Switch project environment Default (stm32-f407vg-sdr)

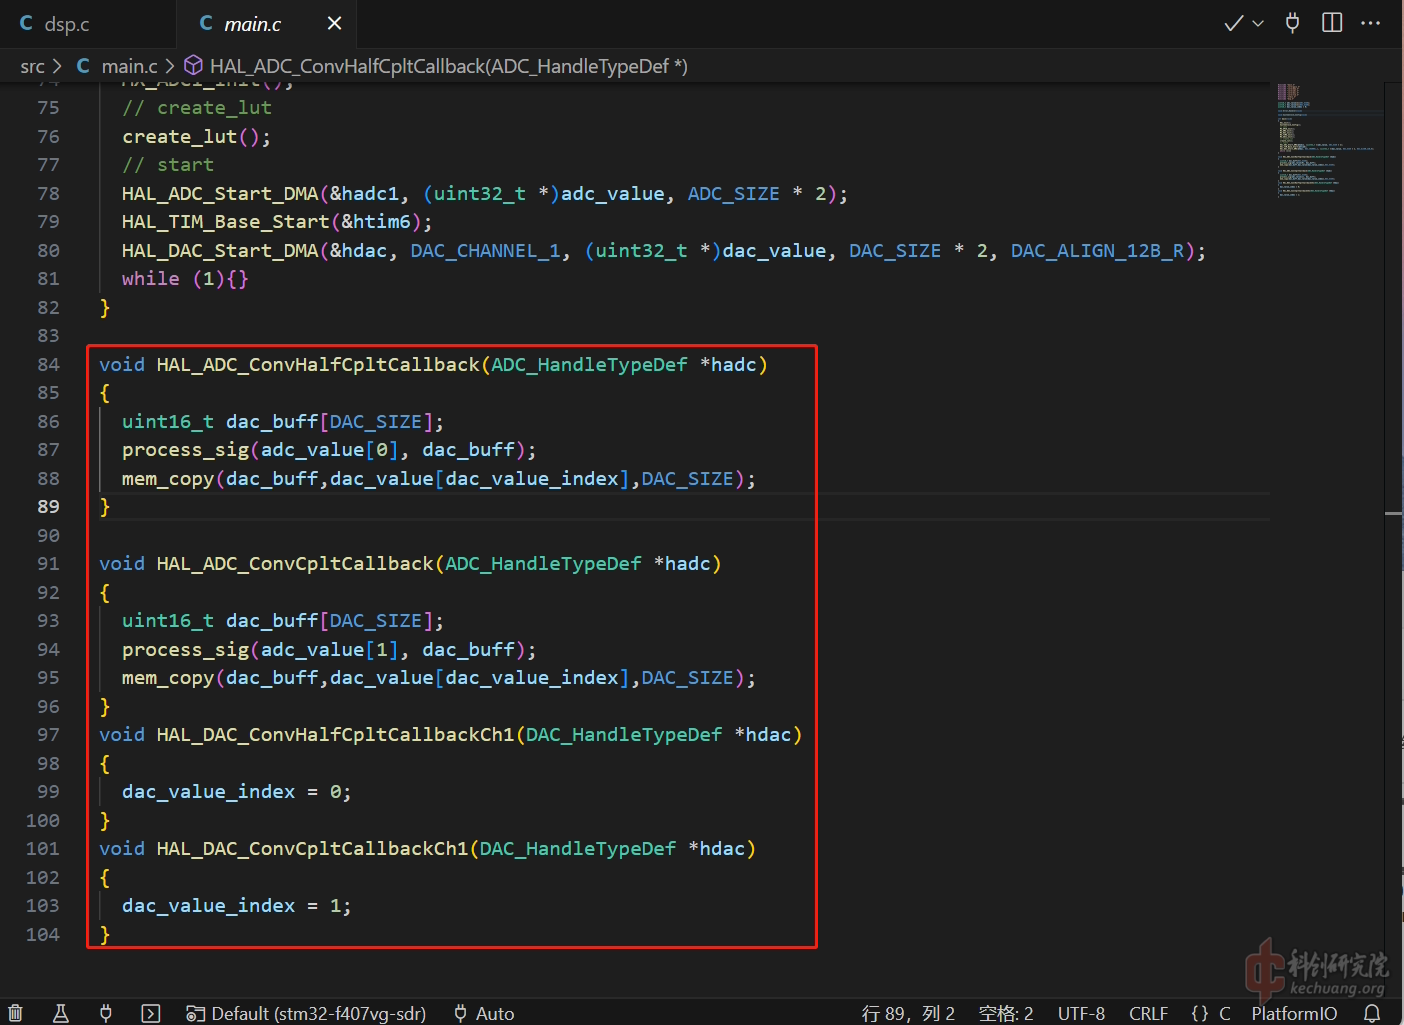[307, 1013]
